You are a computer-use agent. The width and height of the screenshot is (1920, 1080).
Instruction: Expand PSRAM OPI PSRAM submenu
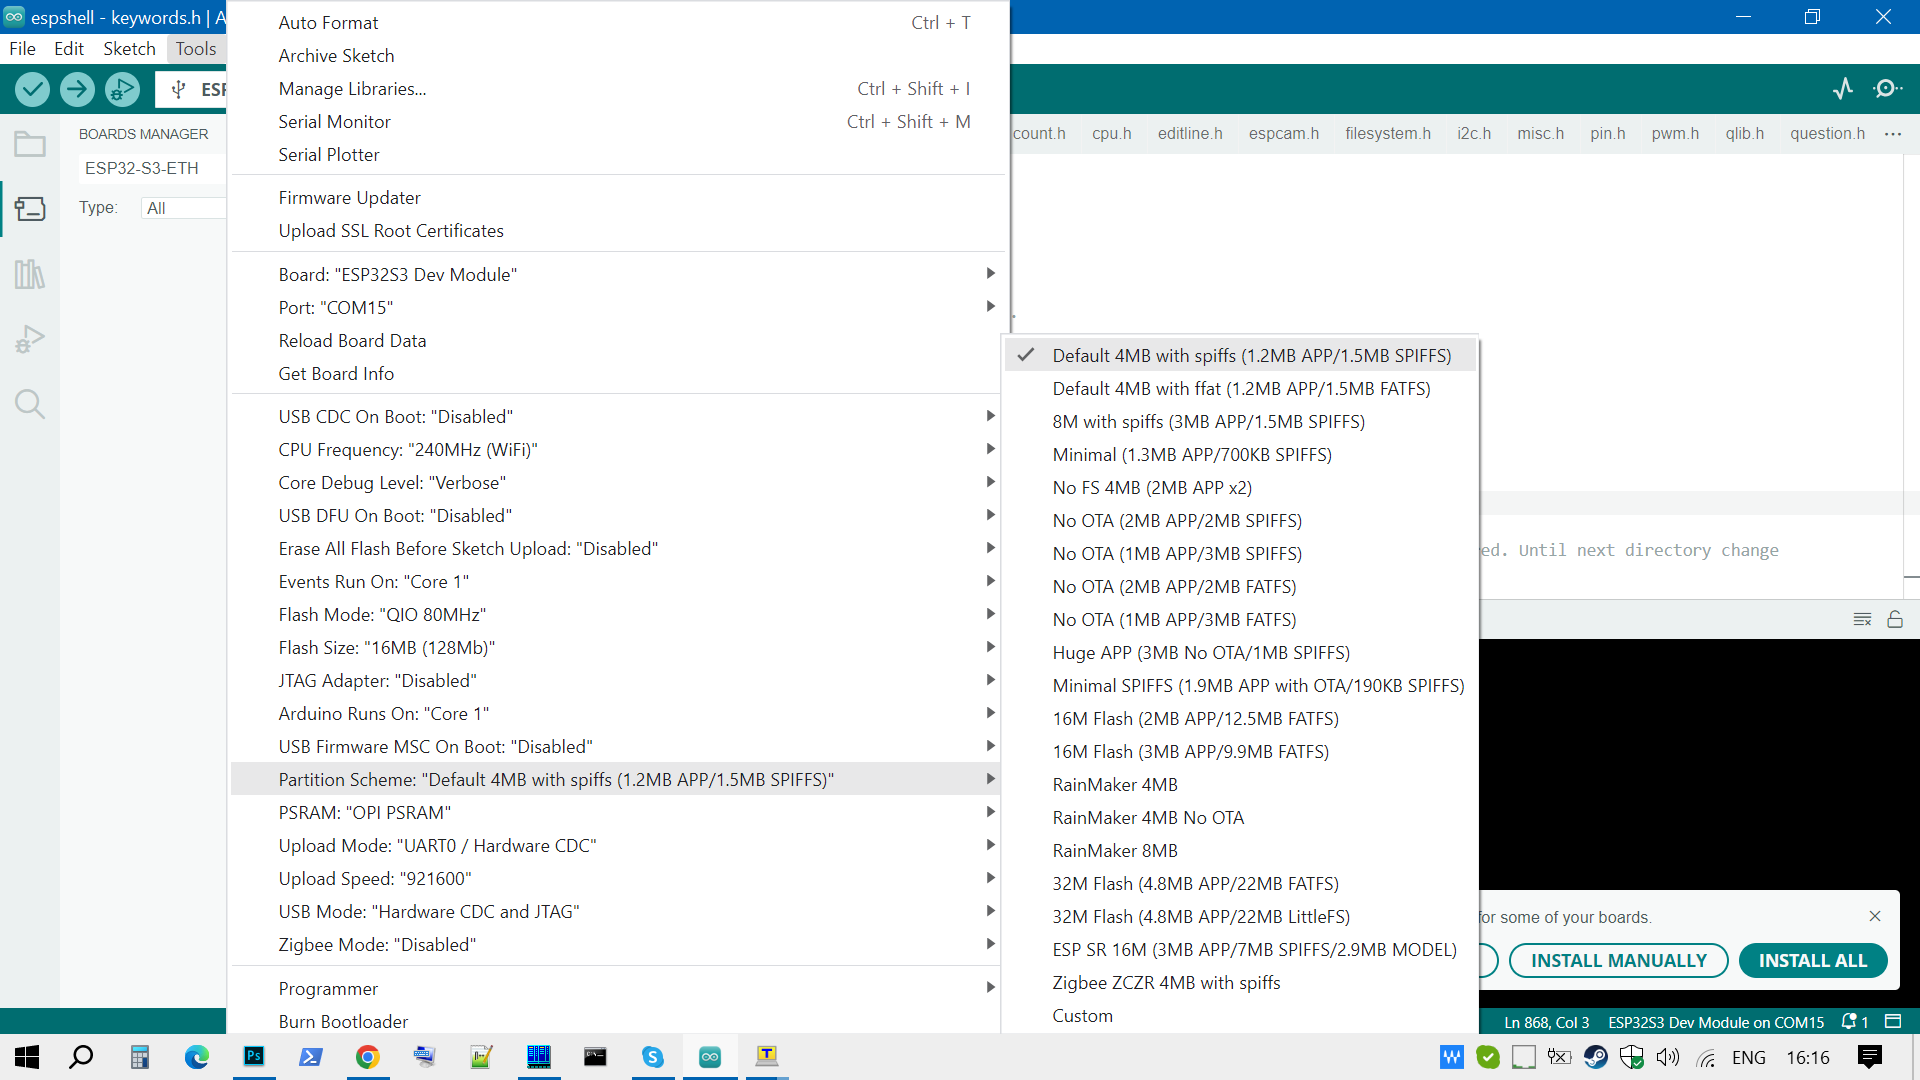[617, 813]
